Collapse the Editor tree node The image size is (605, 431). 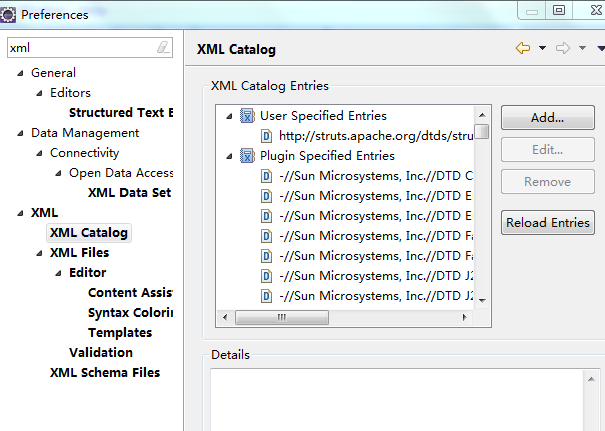pyautogui.click(x=58, y=273)
